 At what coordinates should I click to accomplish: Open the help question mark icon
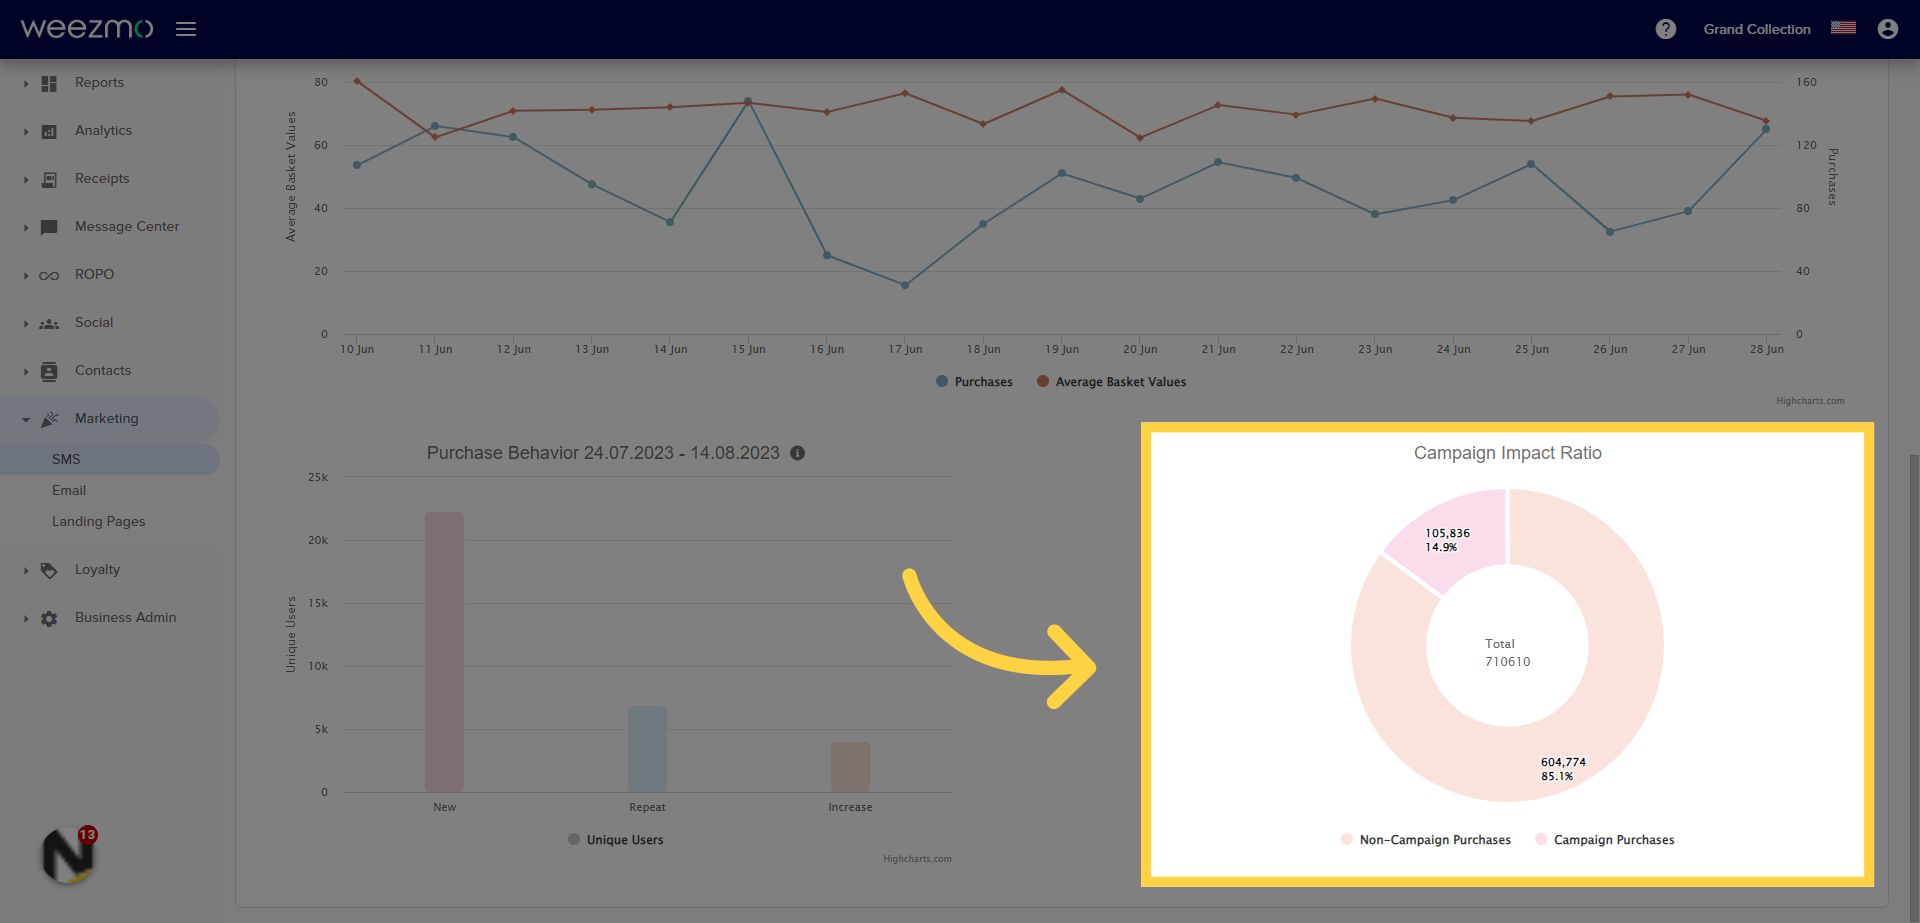tap(1665, 29)
